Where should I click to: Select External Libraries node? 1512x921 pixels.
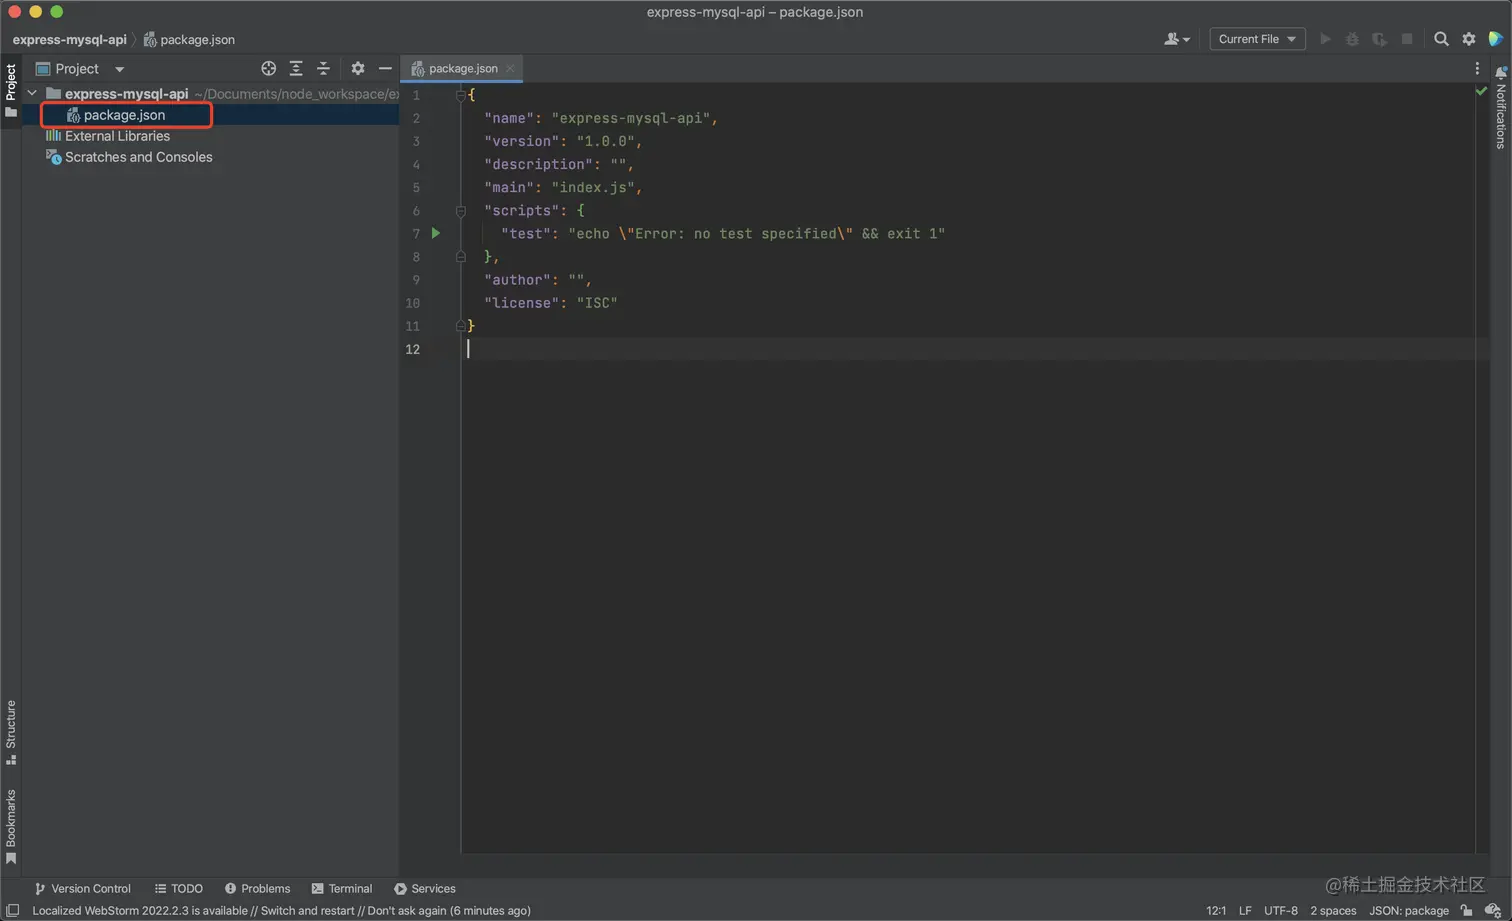click(117, 136)
